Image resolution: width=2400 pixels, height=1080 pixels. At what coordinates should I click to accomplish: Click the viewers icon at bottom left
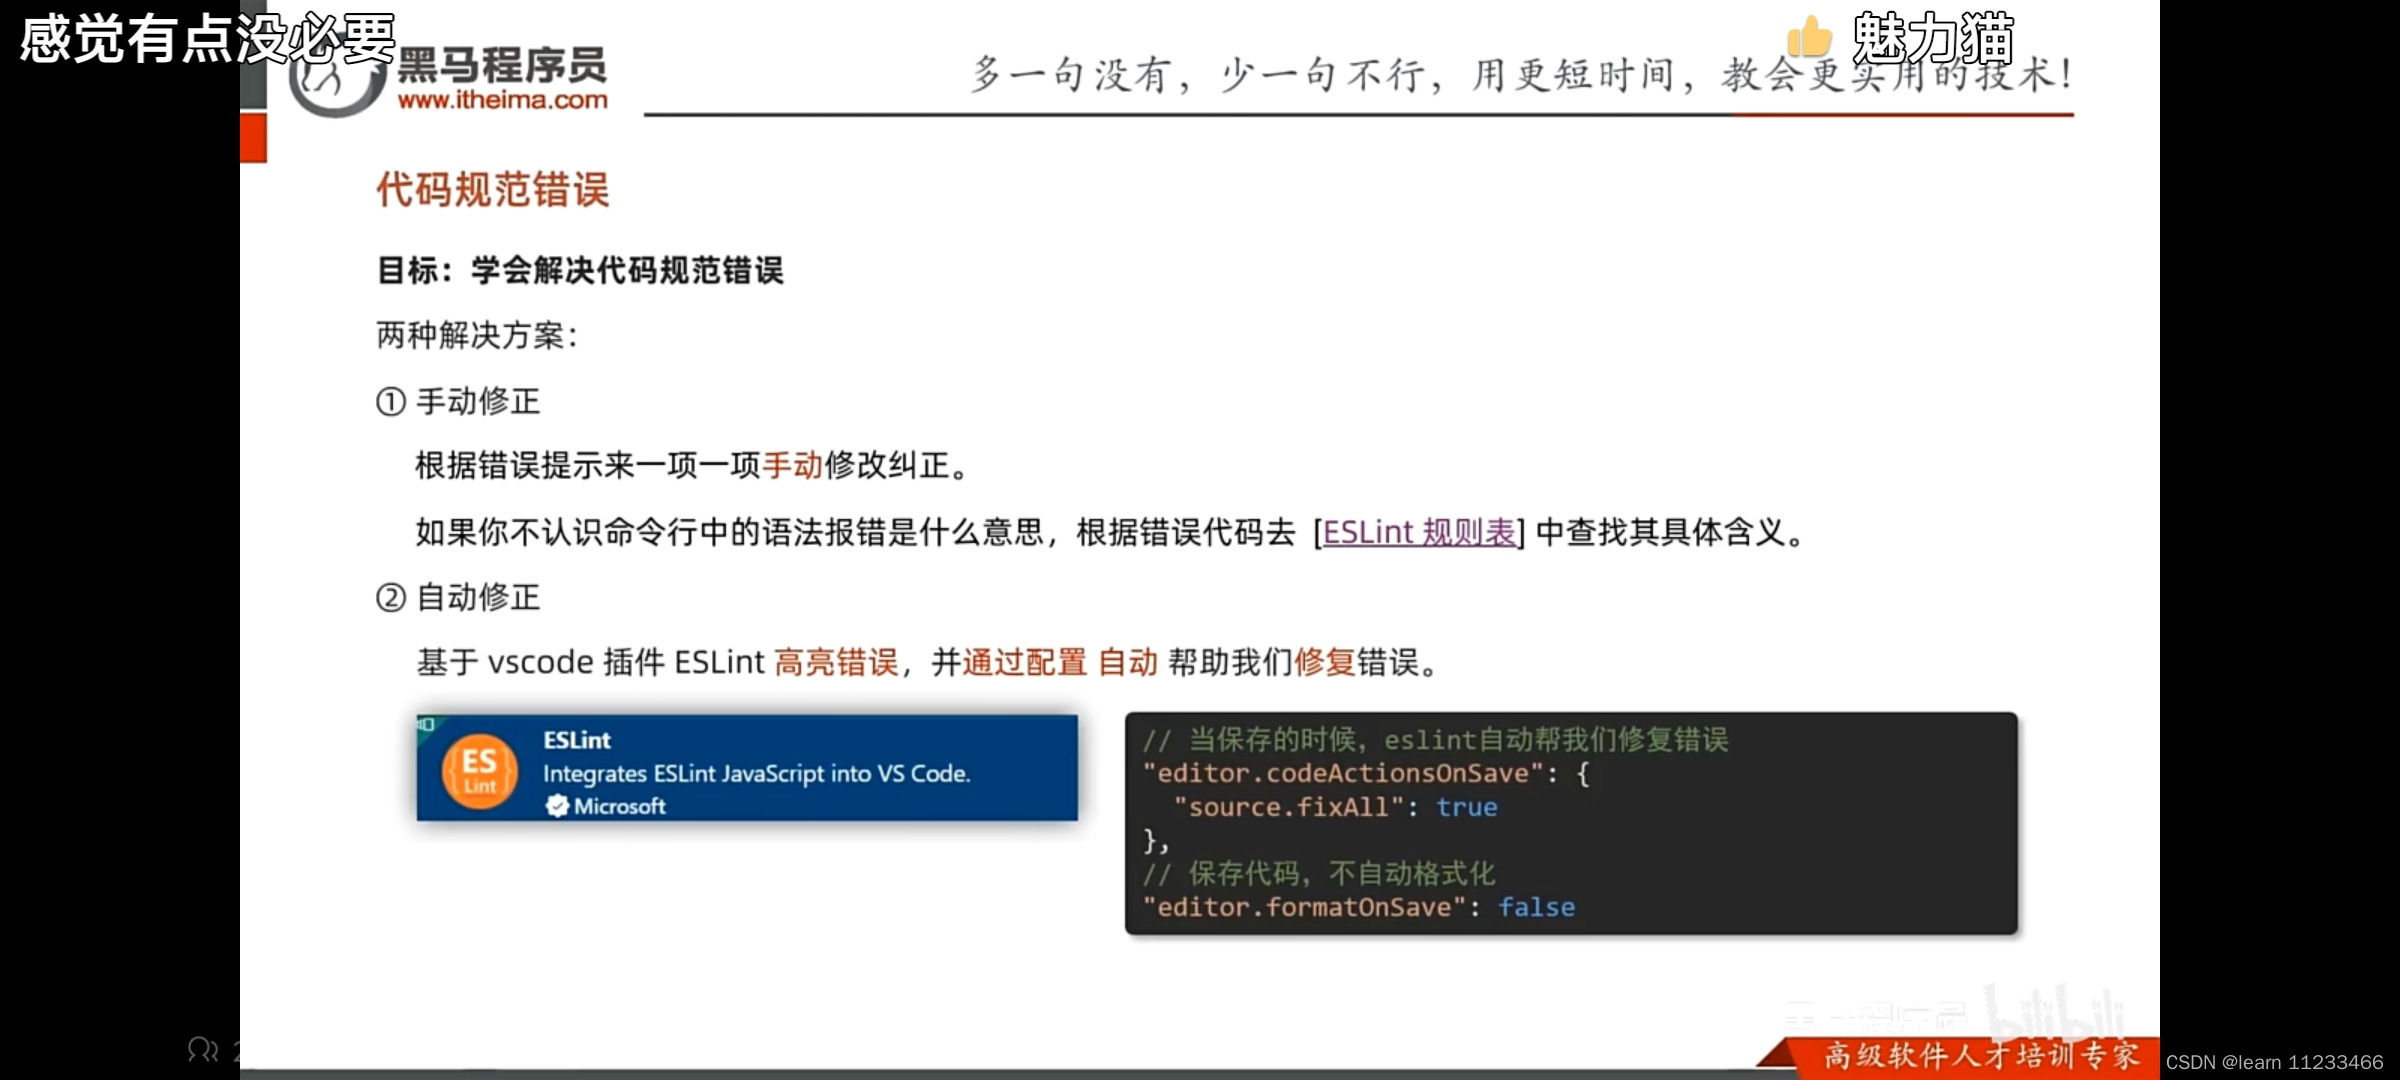click(x=203, y=1050)
